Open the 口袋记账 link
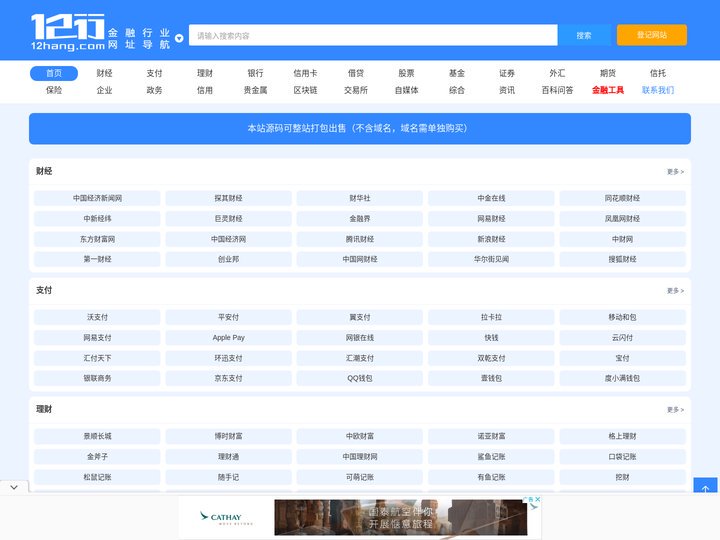This screenshot has width=720, height=540. [x=622, y=456]
